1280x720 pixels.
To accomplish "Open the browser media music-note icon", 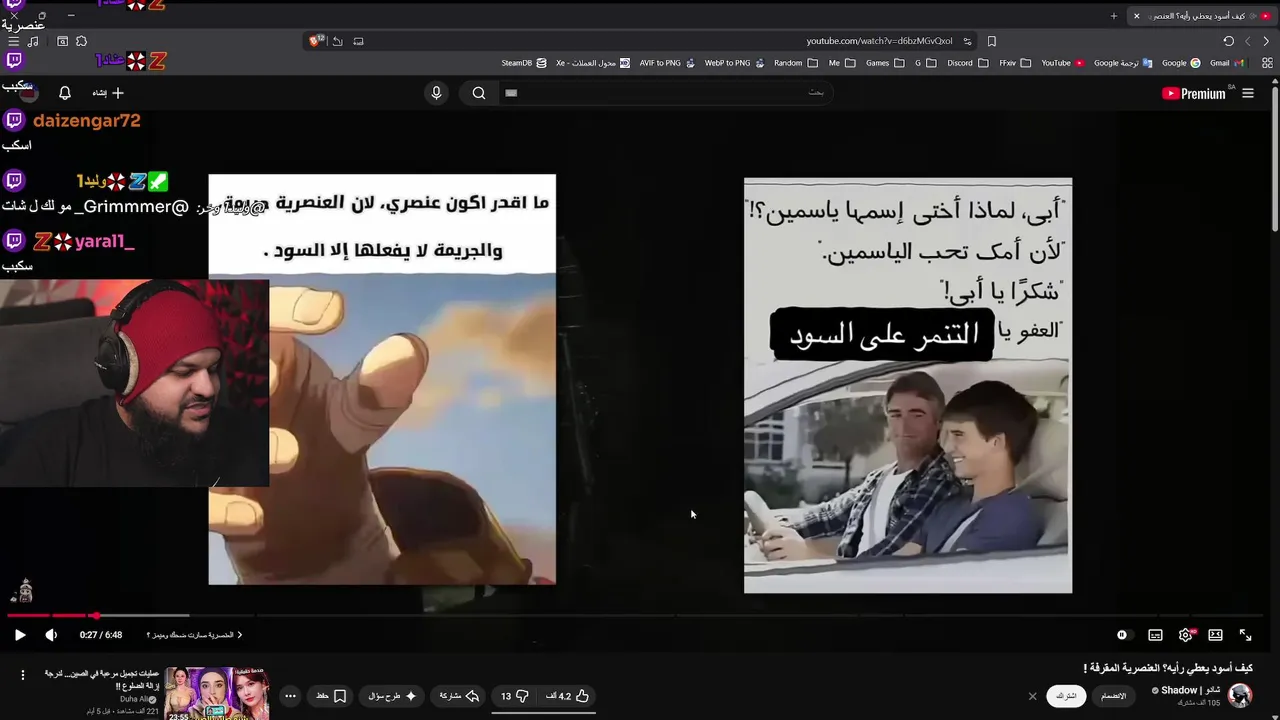I will point(34,41).
